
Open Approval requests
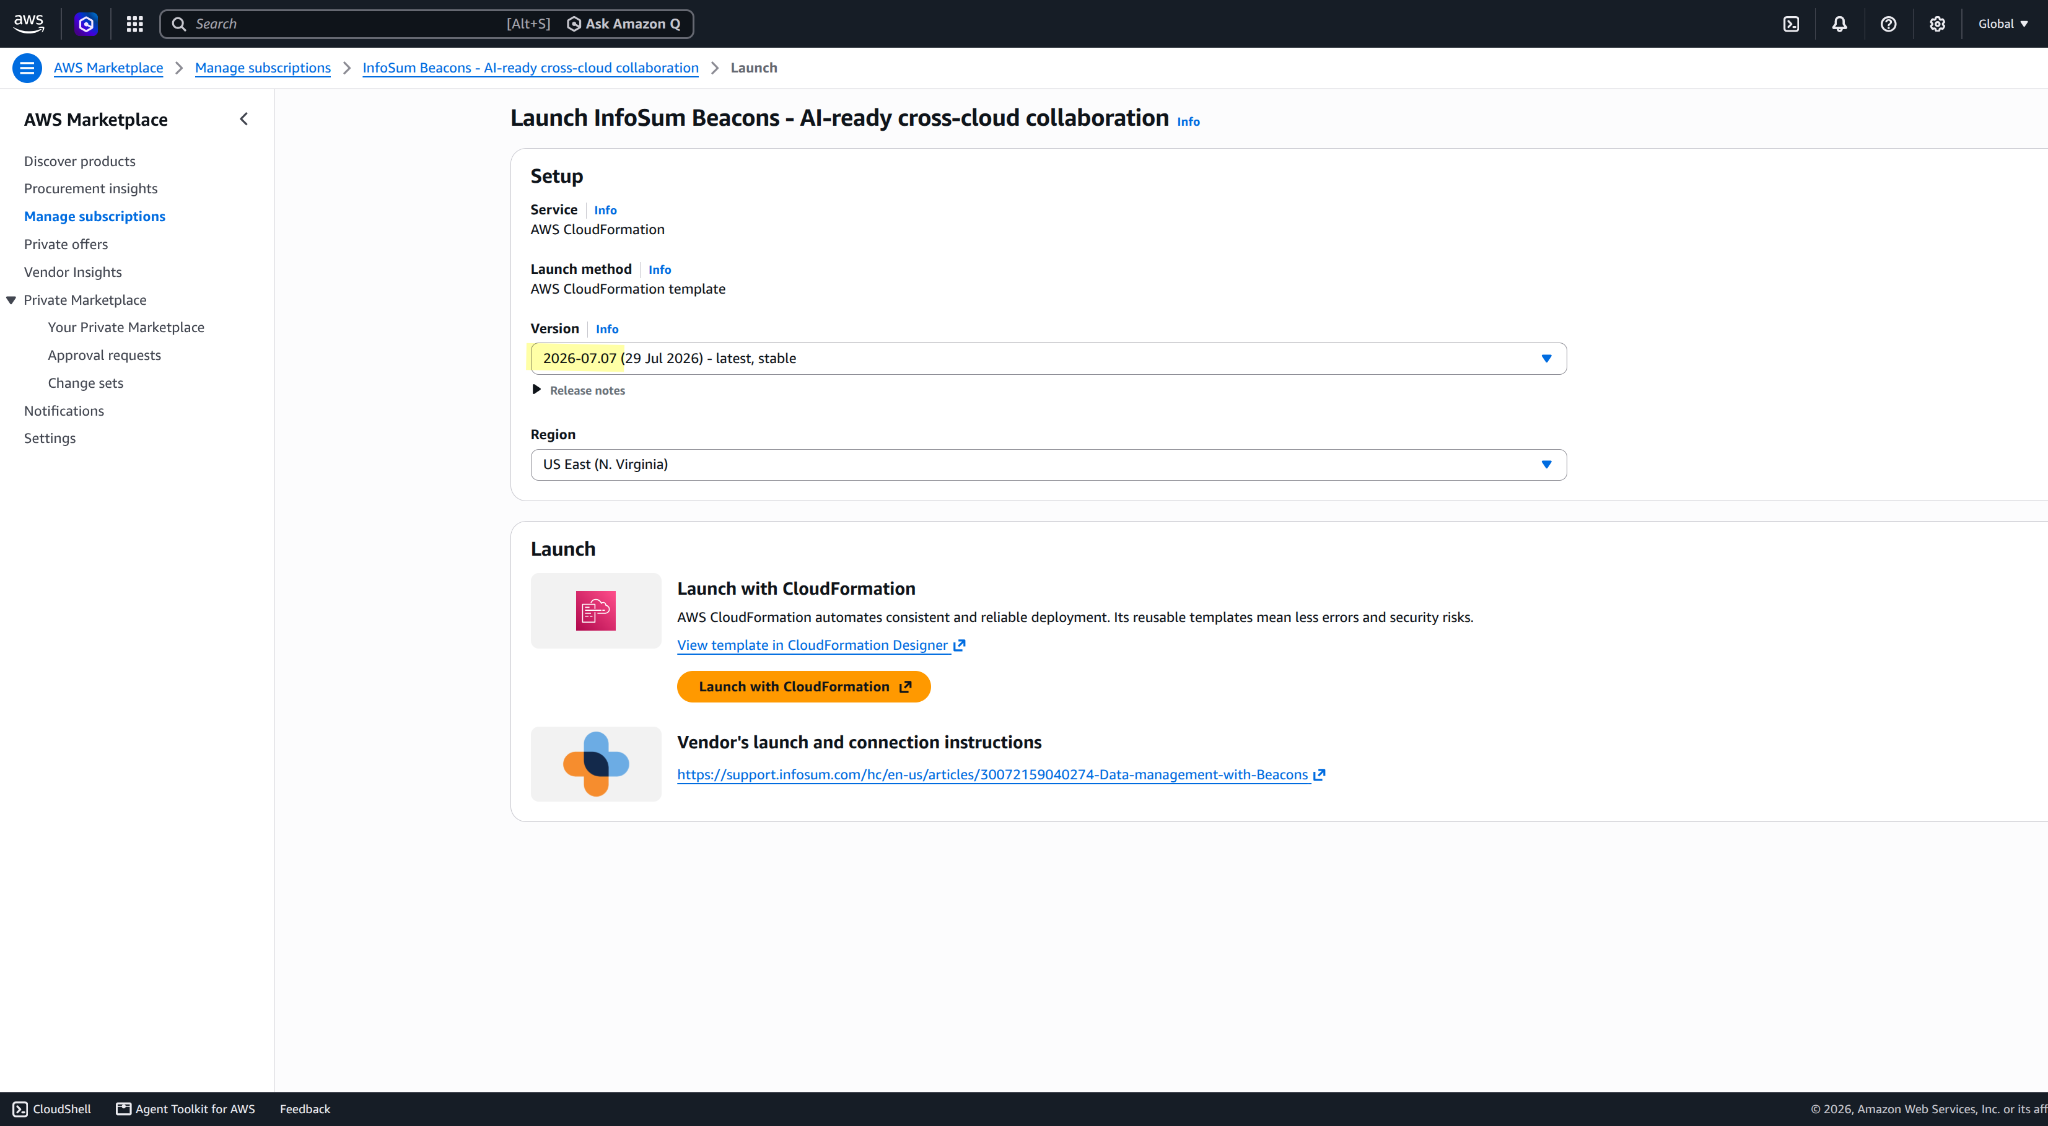click(104, 355)
